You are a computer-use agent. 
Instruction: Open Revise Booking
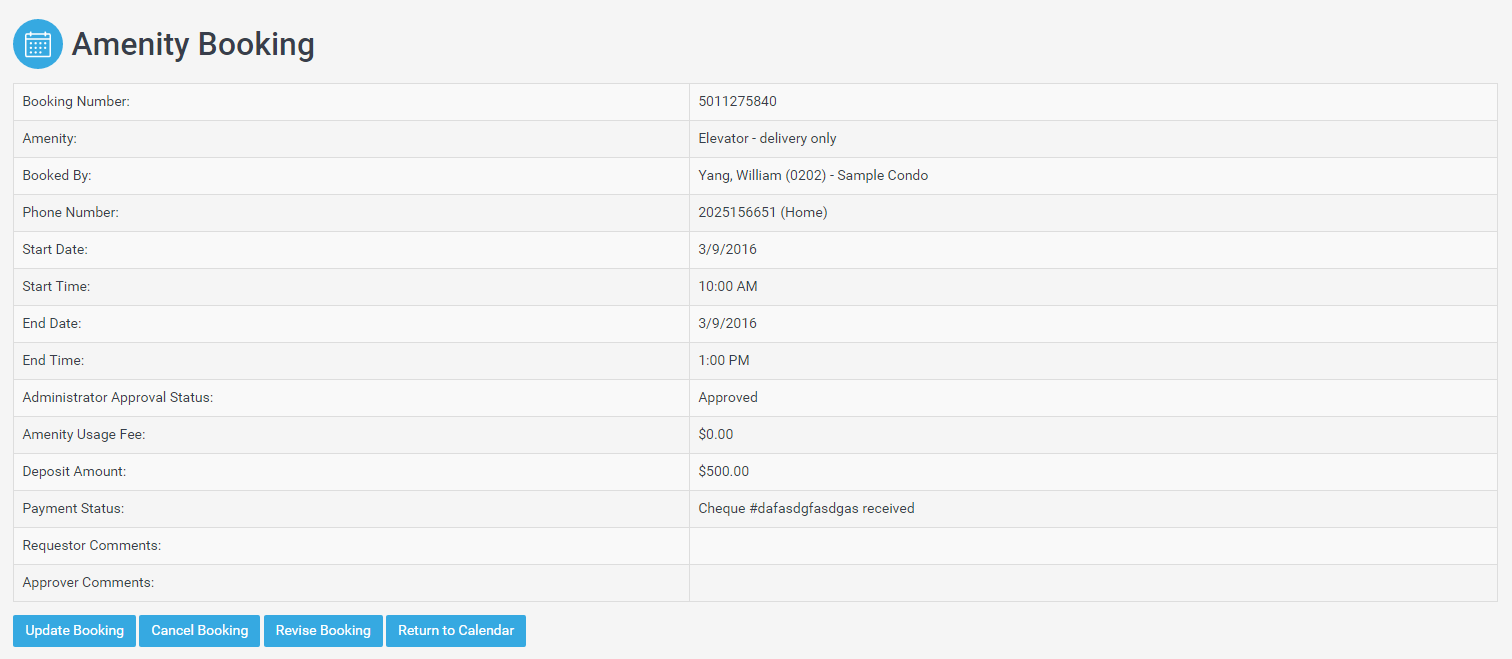tap(323, 631)
